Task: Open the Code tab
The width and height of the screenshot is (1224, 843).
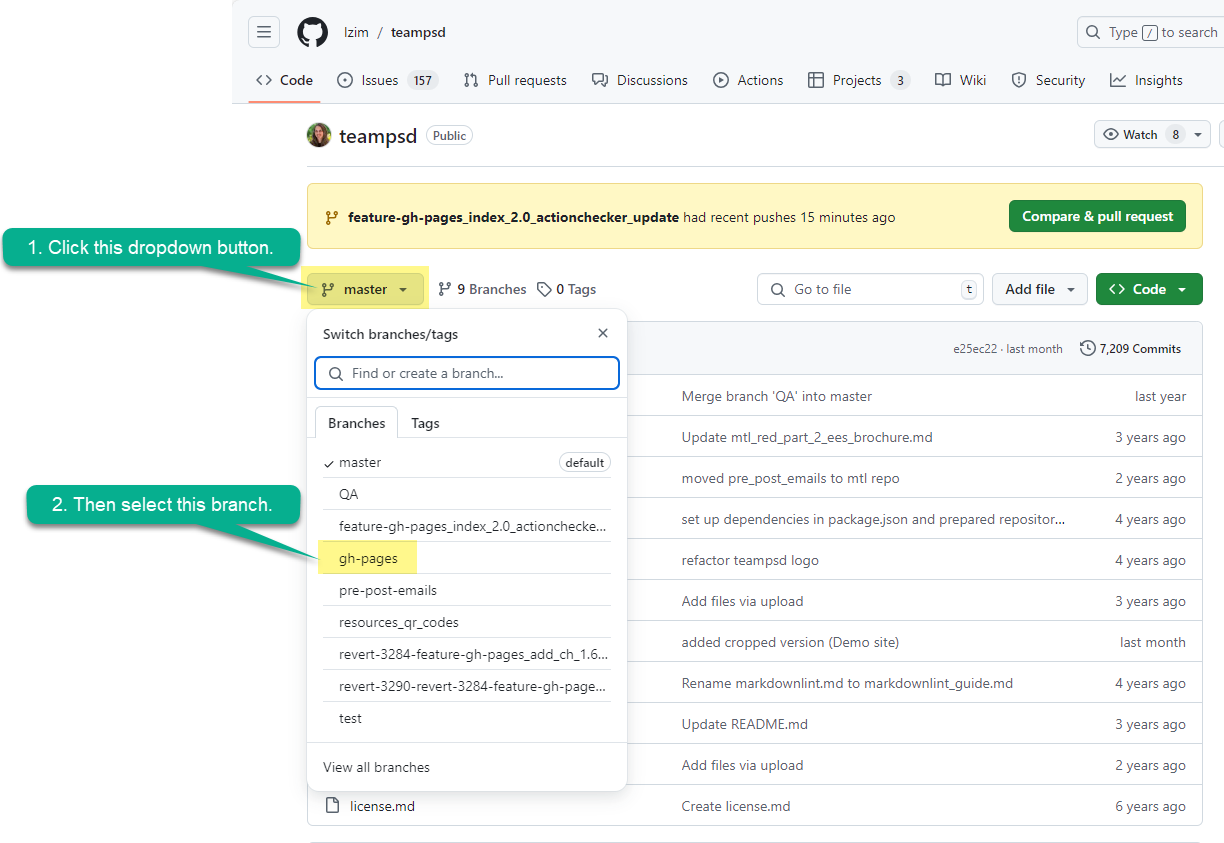Action: click(x=284, y=80)
